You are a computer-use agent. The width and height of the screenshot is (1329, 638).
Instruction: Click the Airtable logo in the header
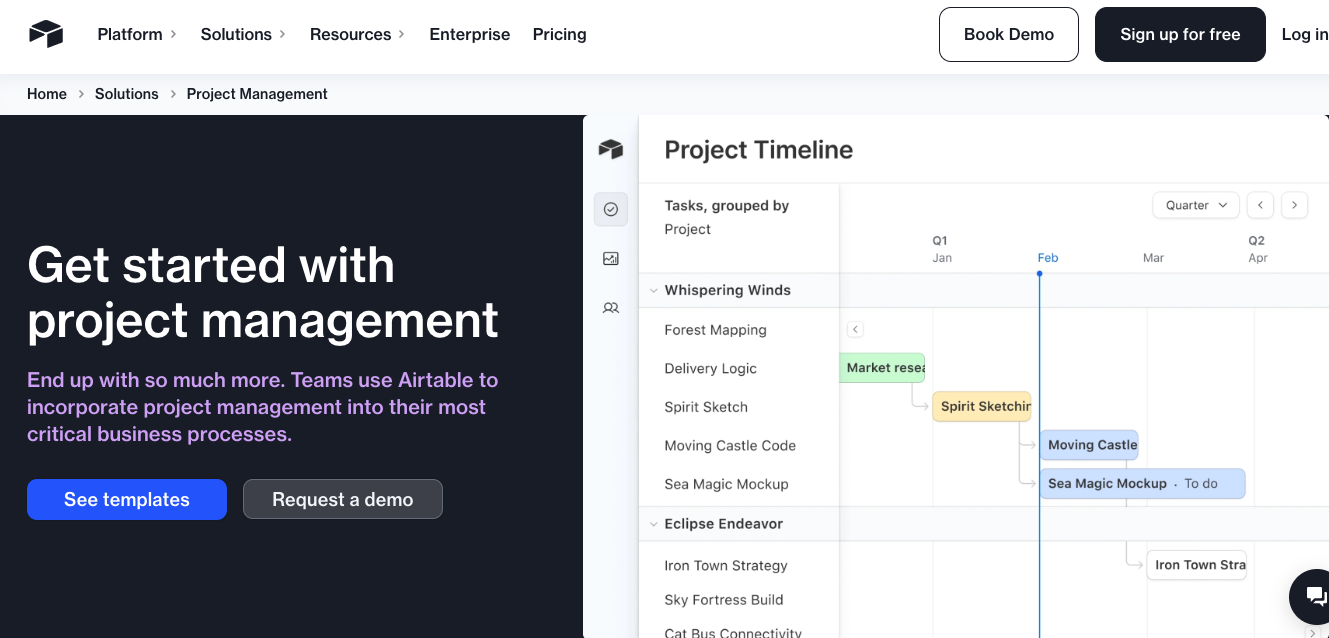(46, 34)
